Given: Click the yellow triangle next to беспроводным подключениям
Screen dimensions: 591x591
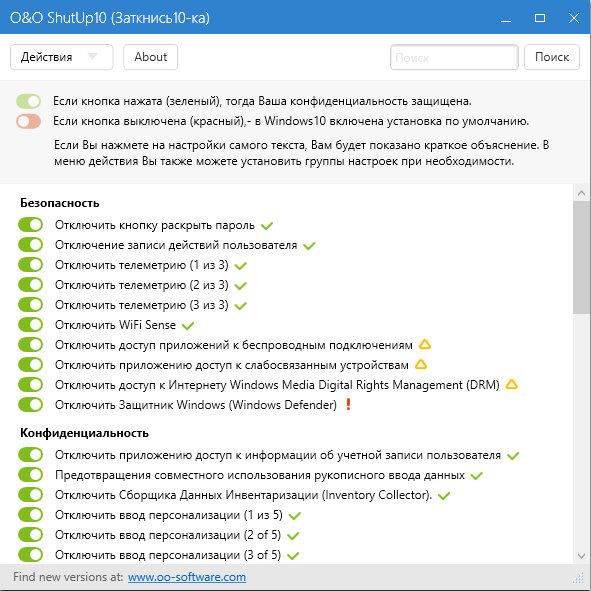Looking at the screenshot, I should (x=425, y=344).
